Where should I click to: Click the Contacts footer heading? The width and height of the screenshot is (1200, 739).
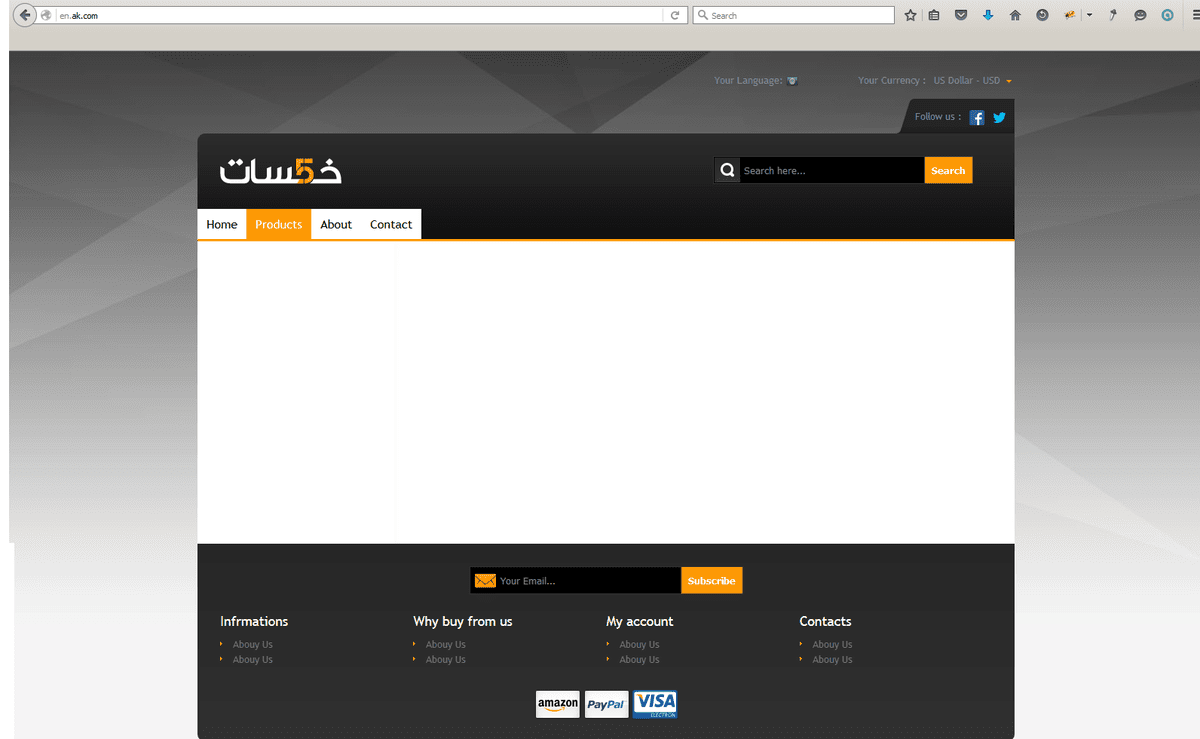tap(825, 621)
